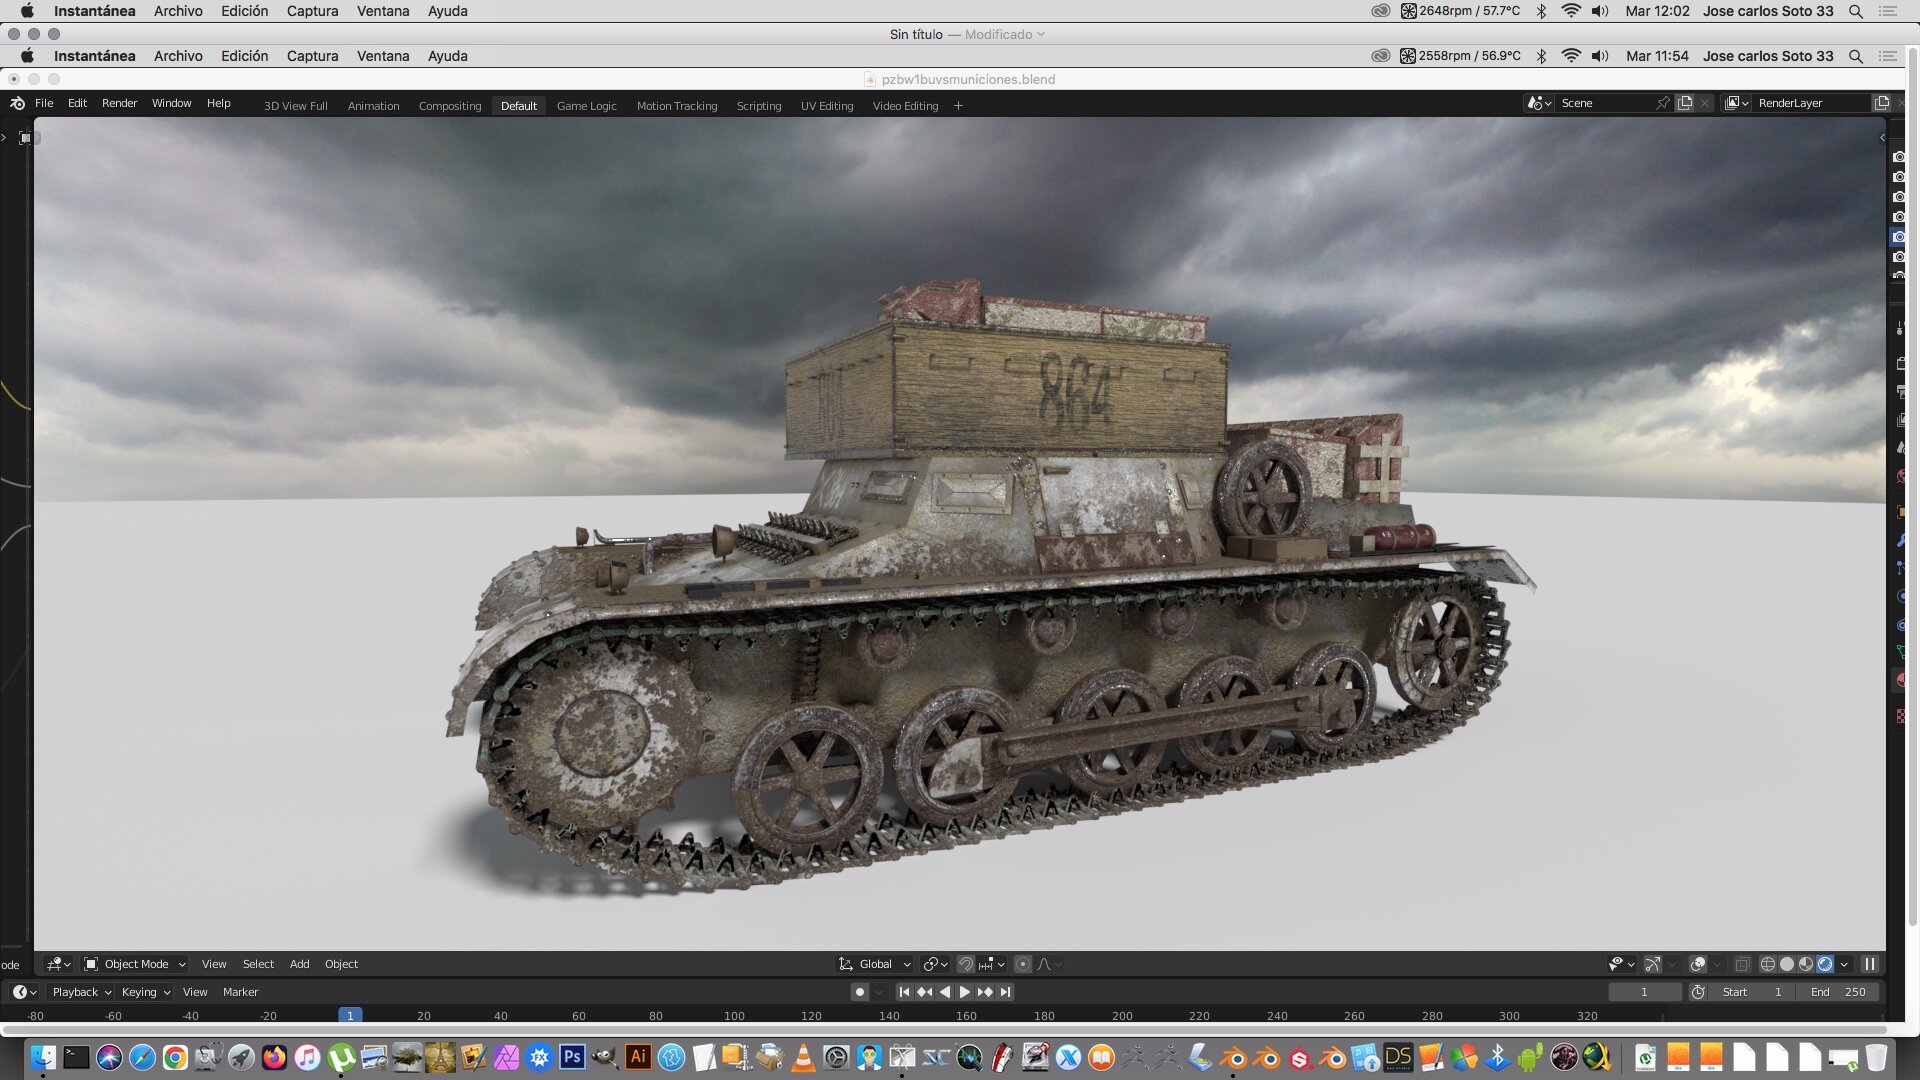Toggle snapping magnet icon
1920x1080 pixels.
click(x=965, y=964)
